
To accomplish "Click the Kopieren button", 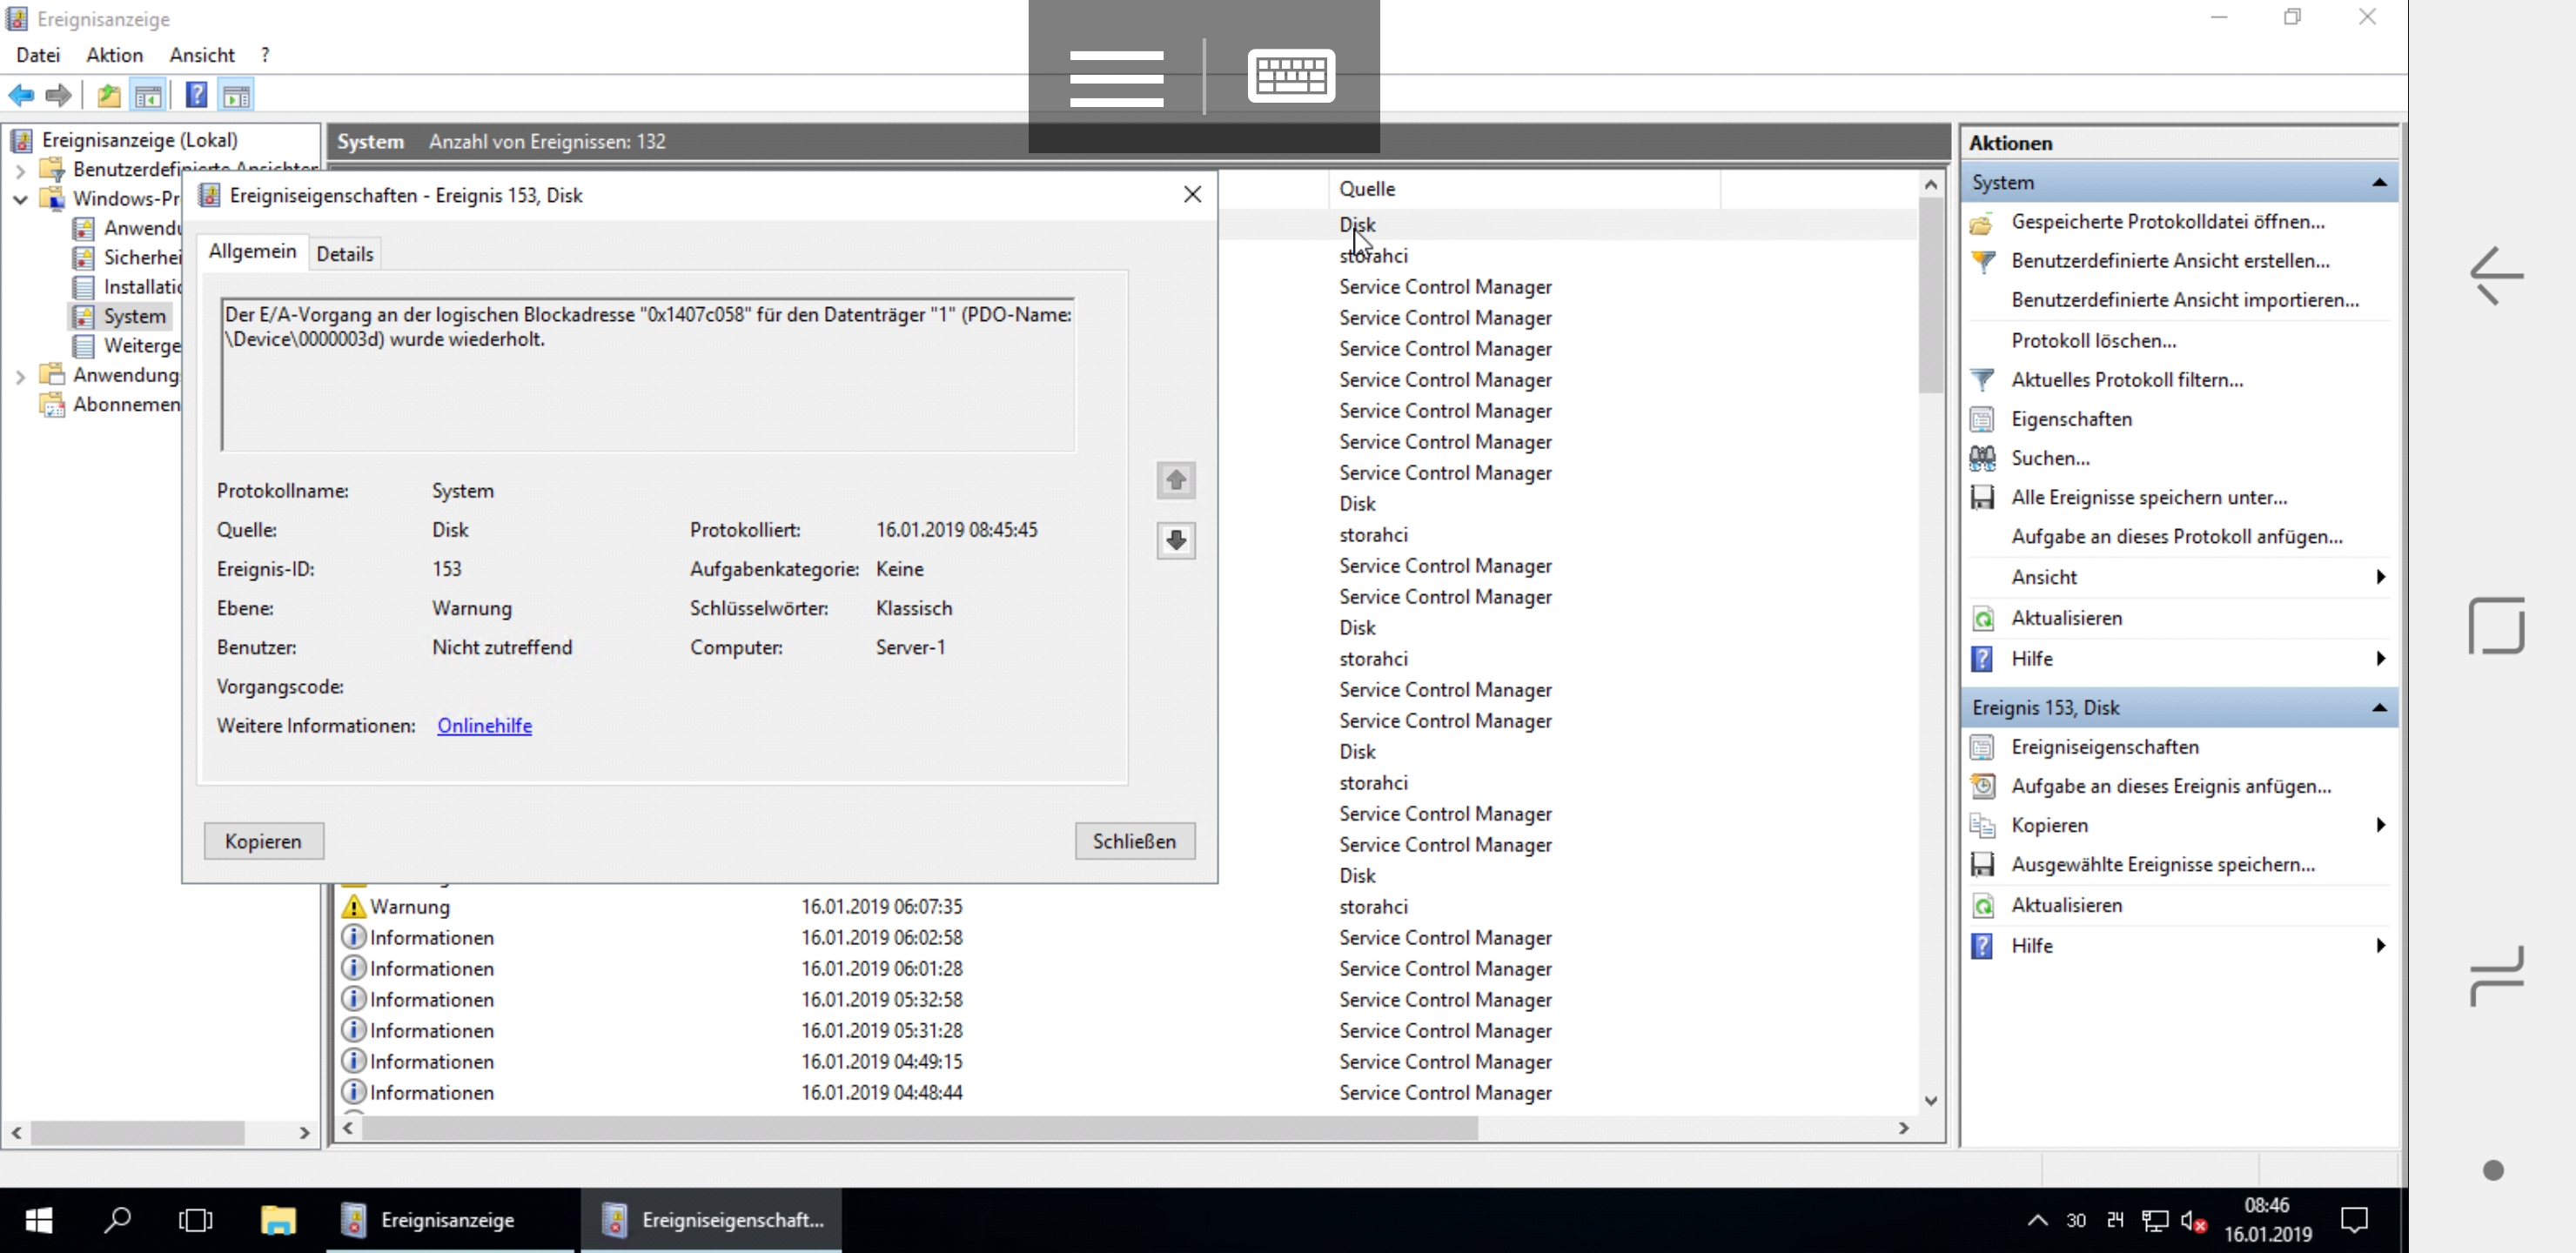I will (263, 841).
